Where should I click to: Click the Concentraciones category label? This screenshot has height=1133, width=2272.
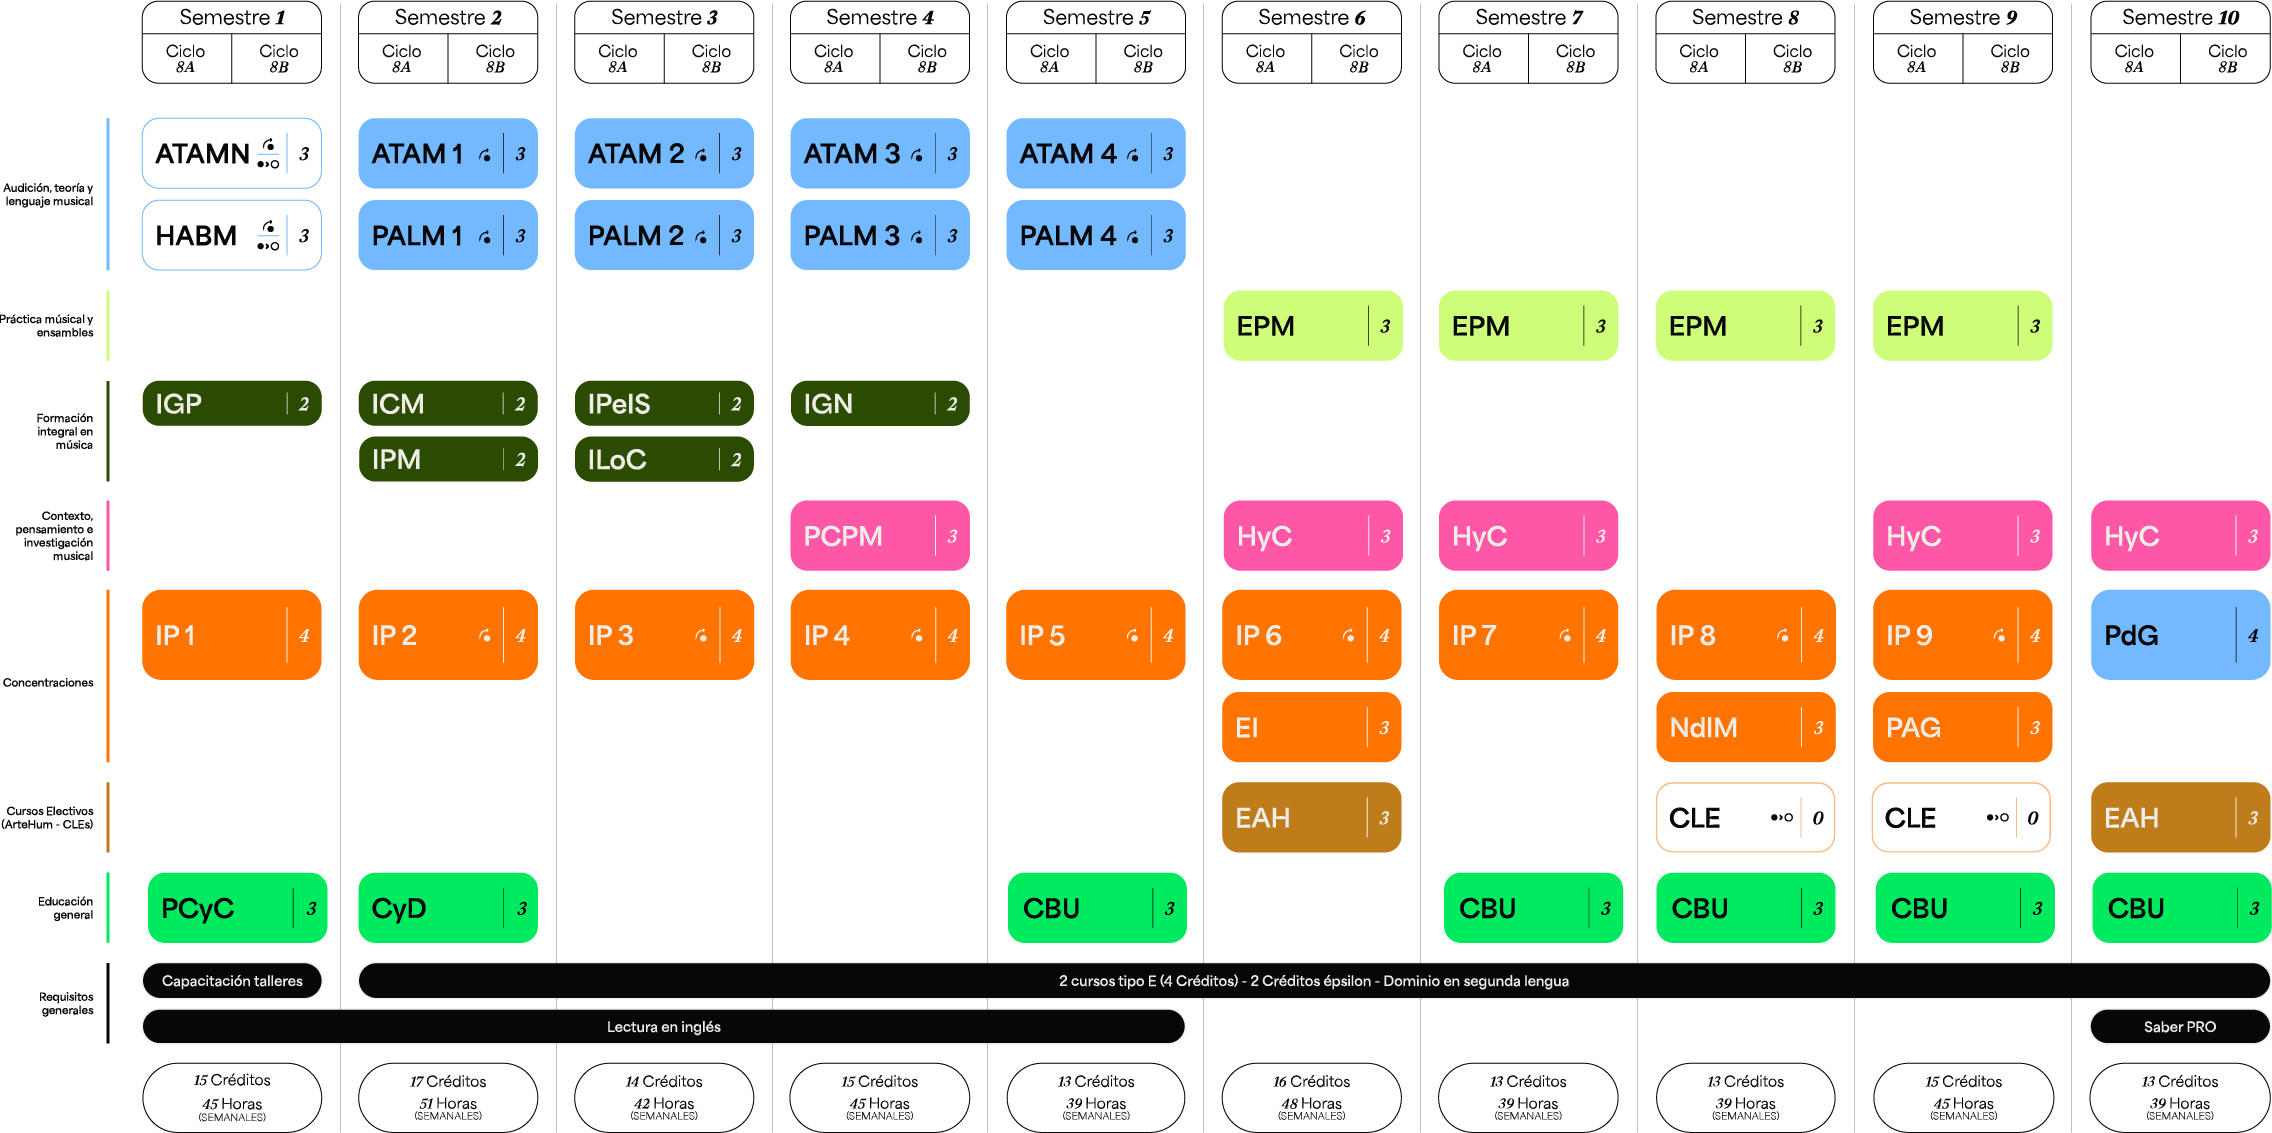click(48, 683)
